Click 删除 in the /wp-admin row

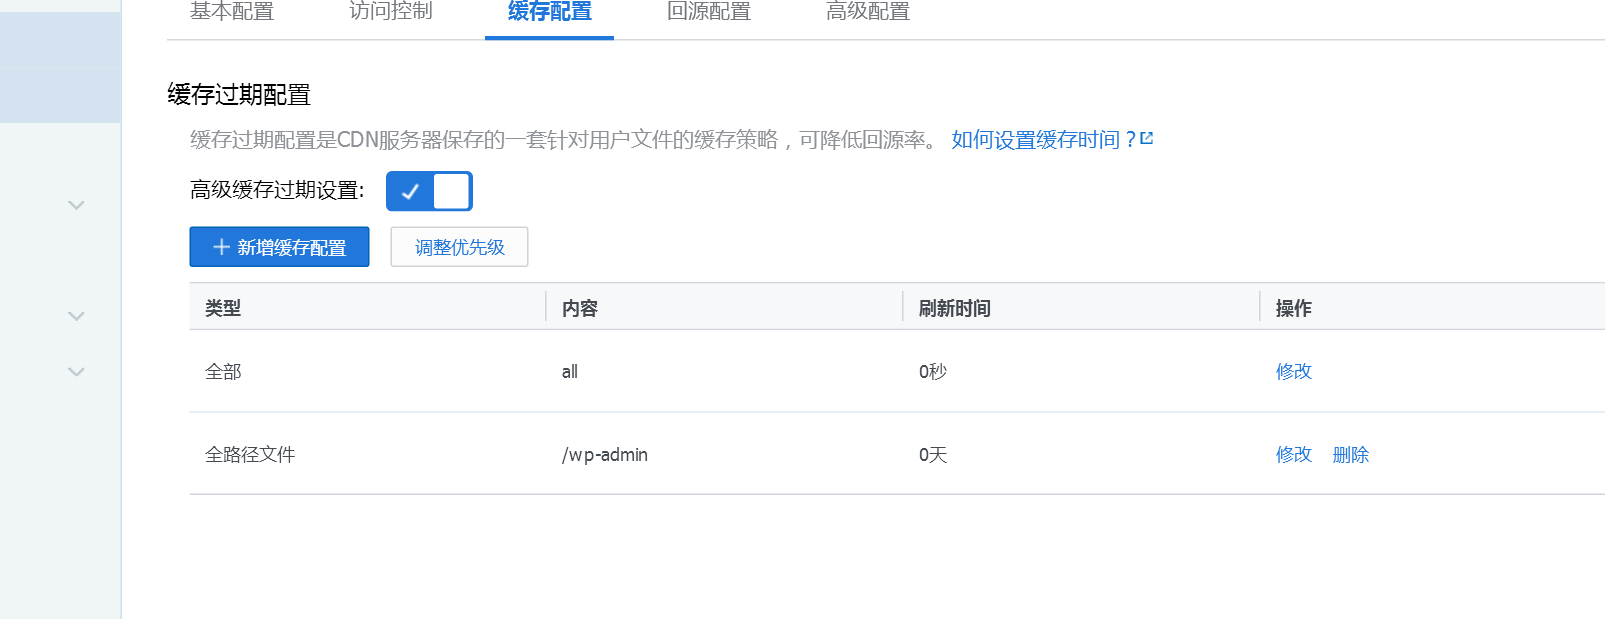1350,454
